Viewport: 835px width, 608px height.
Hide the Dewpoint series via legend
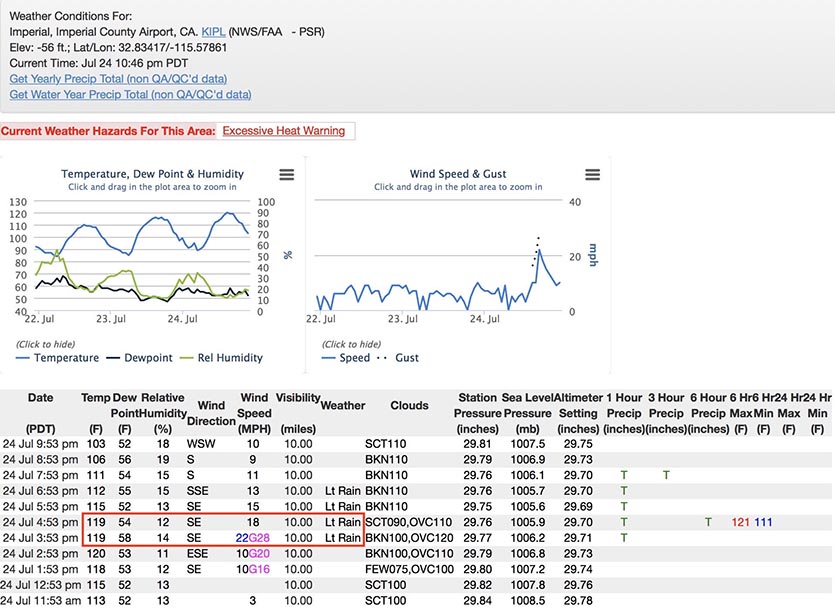pyautogui.click(x=140, y=358)
